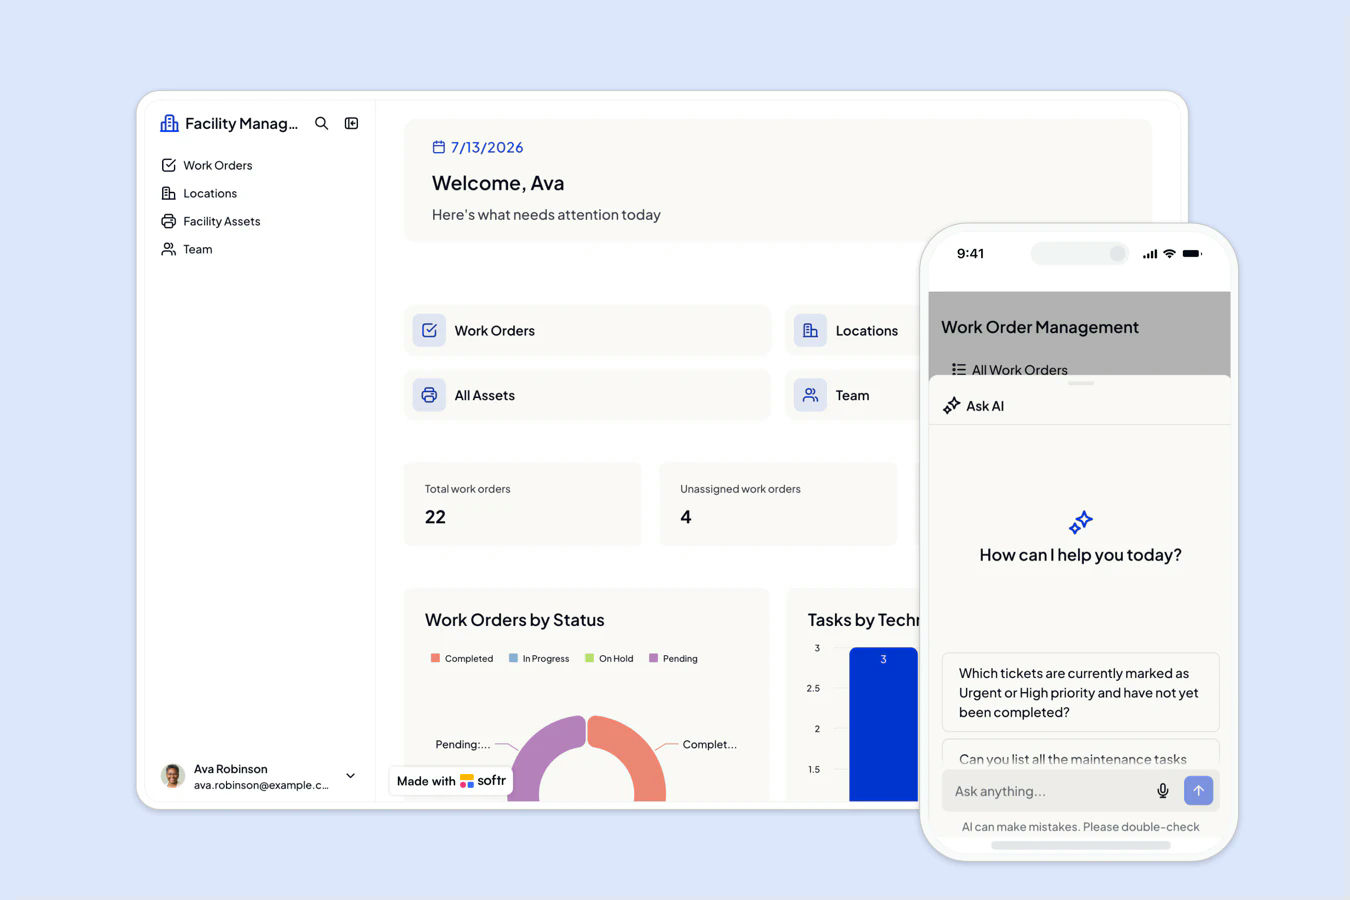
Task: Click the Facility Management building logo icon
Action: pos(169,123)
